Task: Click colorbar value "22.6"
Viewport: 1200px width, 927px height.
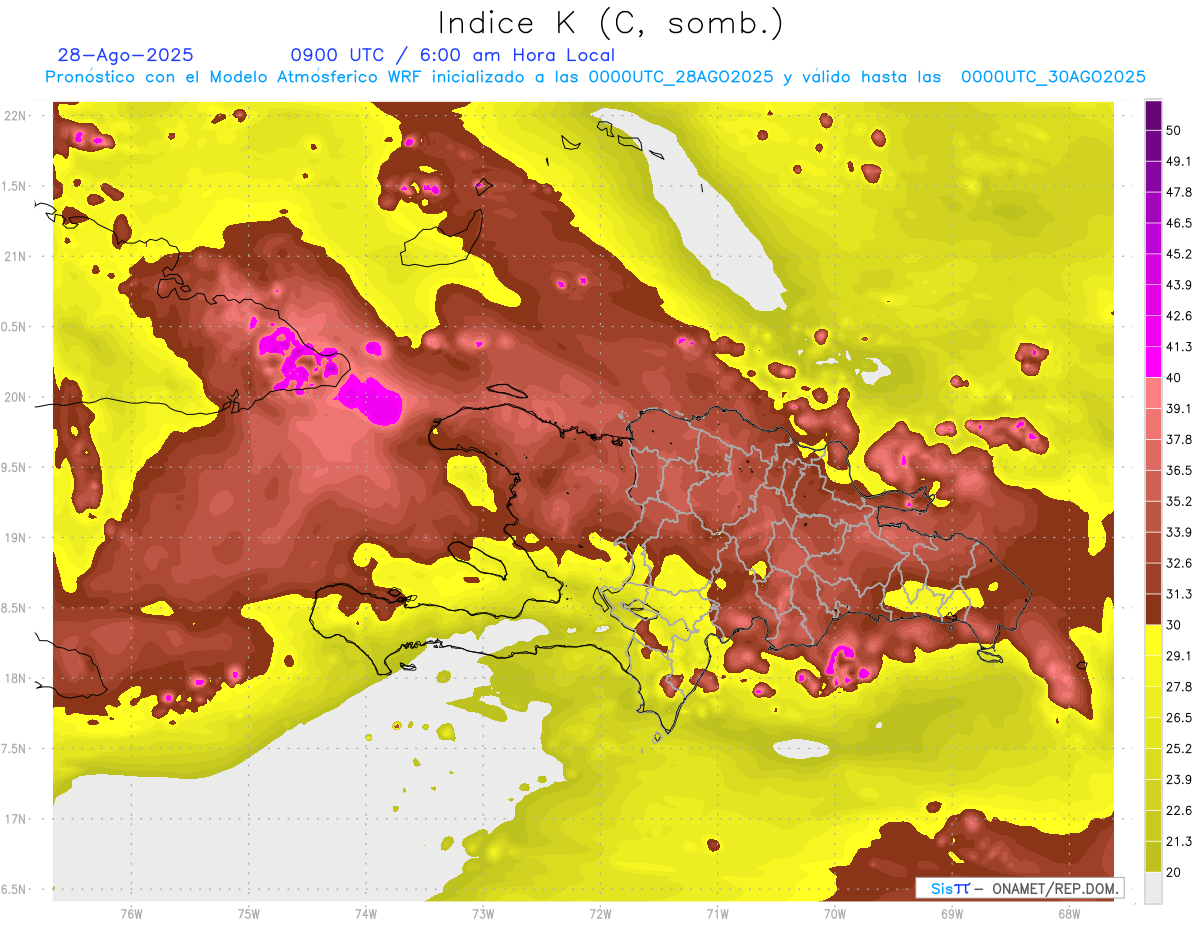Action: coord(1178,811)
